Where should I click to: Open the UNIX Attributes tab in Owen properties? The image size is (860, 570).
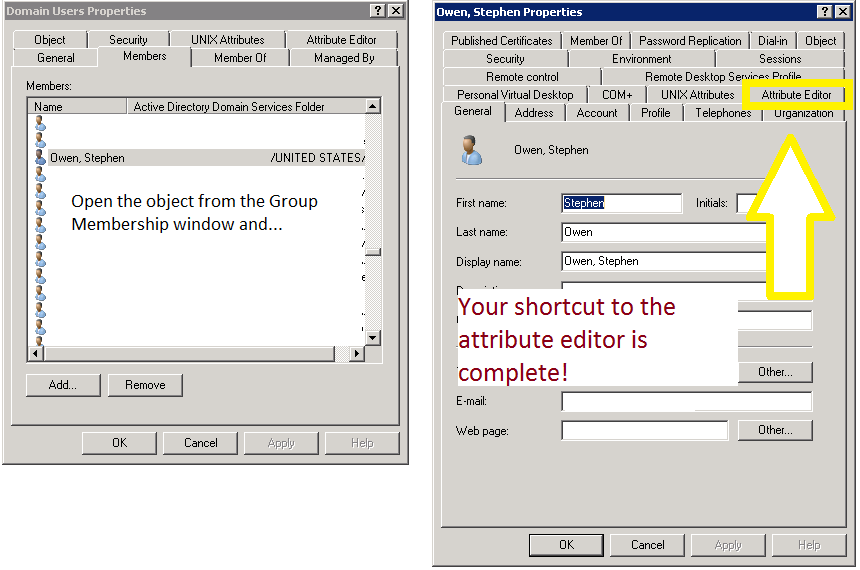coord(697,95)
